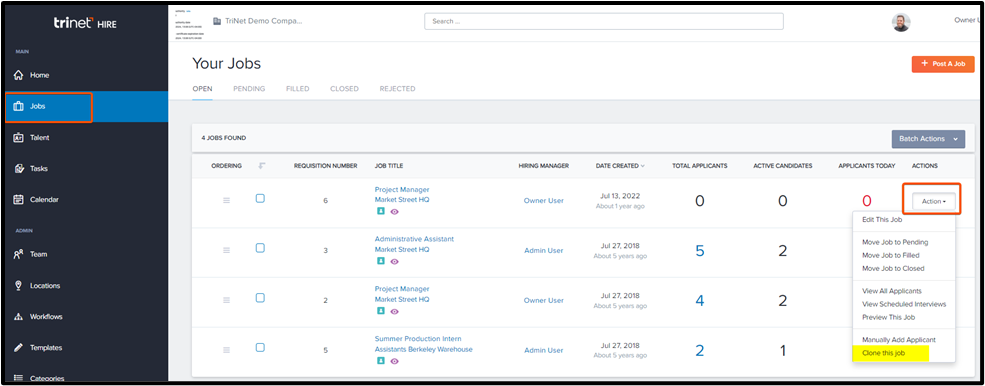Click drag handle for Summer Production Intern row
This screenshot has width=985, height=386.
click(x=227, y=350)
